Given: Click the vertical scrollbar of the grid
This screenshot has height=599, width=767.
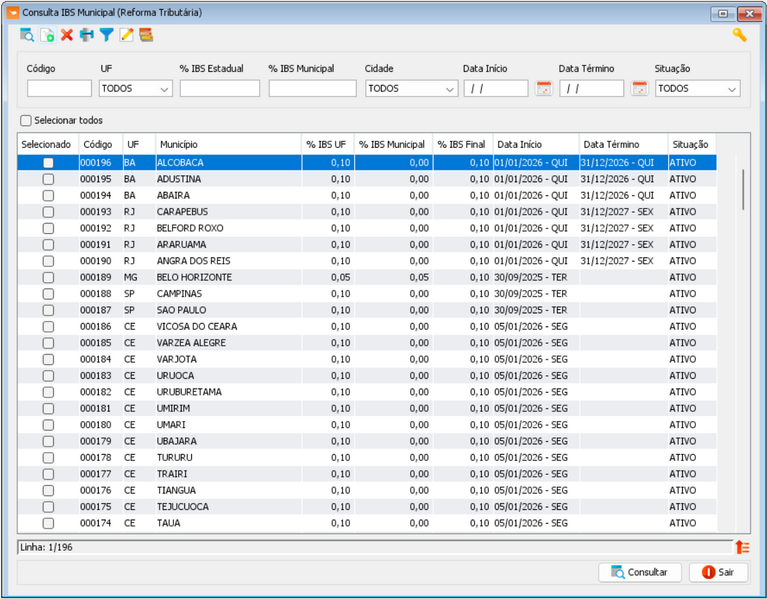Looking at the screenshot, I should pyautogui.click(x=742, y=188).
